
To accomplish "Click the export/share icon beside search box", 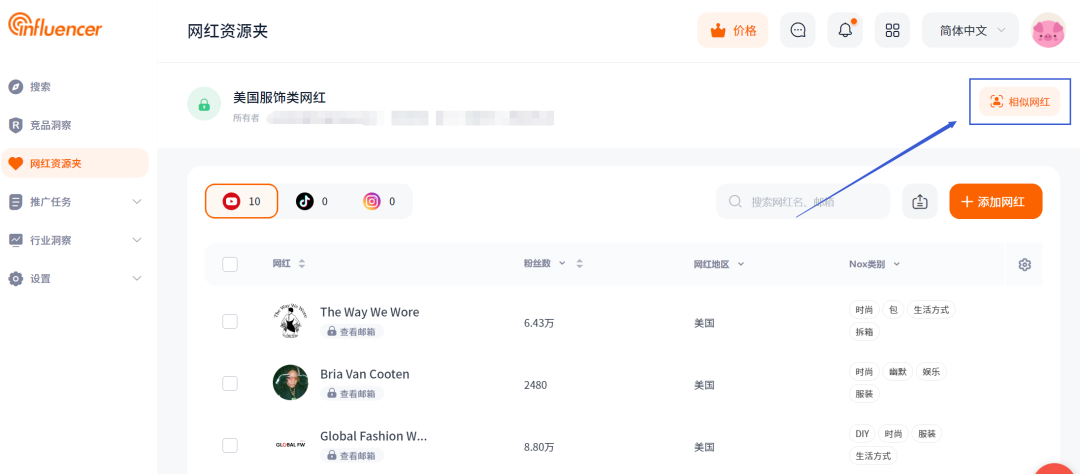I will 920,201.
